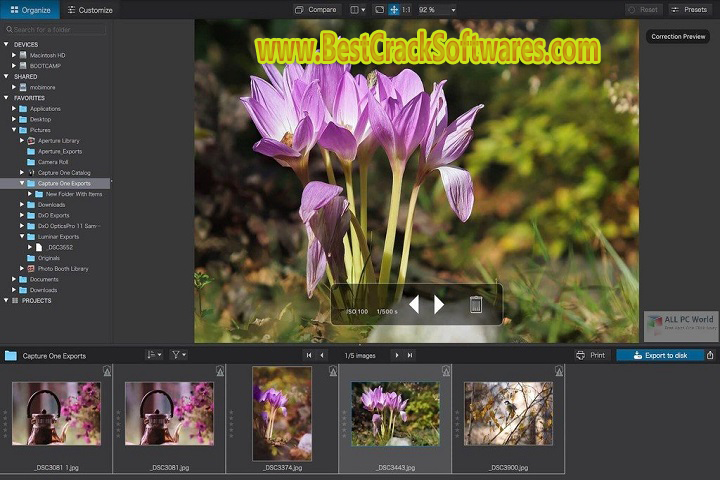Click the Capture One Catalog icon
This screenshot has width=720, height=480.
[31, 173]
